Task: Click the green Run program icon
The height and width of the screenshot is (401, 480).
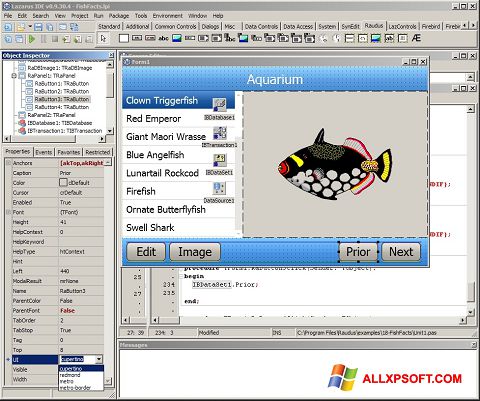Action: pos(32,39)
